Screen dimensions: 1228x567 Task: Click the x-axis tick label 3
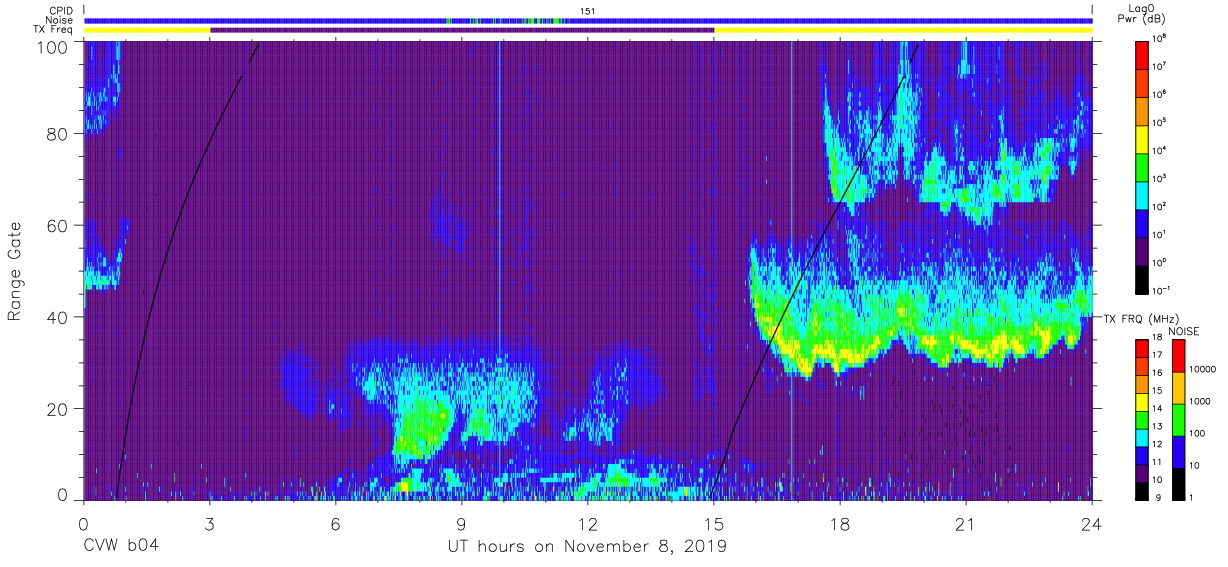tap(210, 524)
